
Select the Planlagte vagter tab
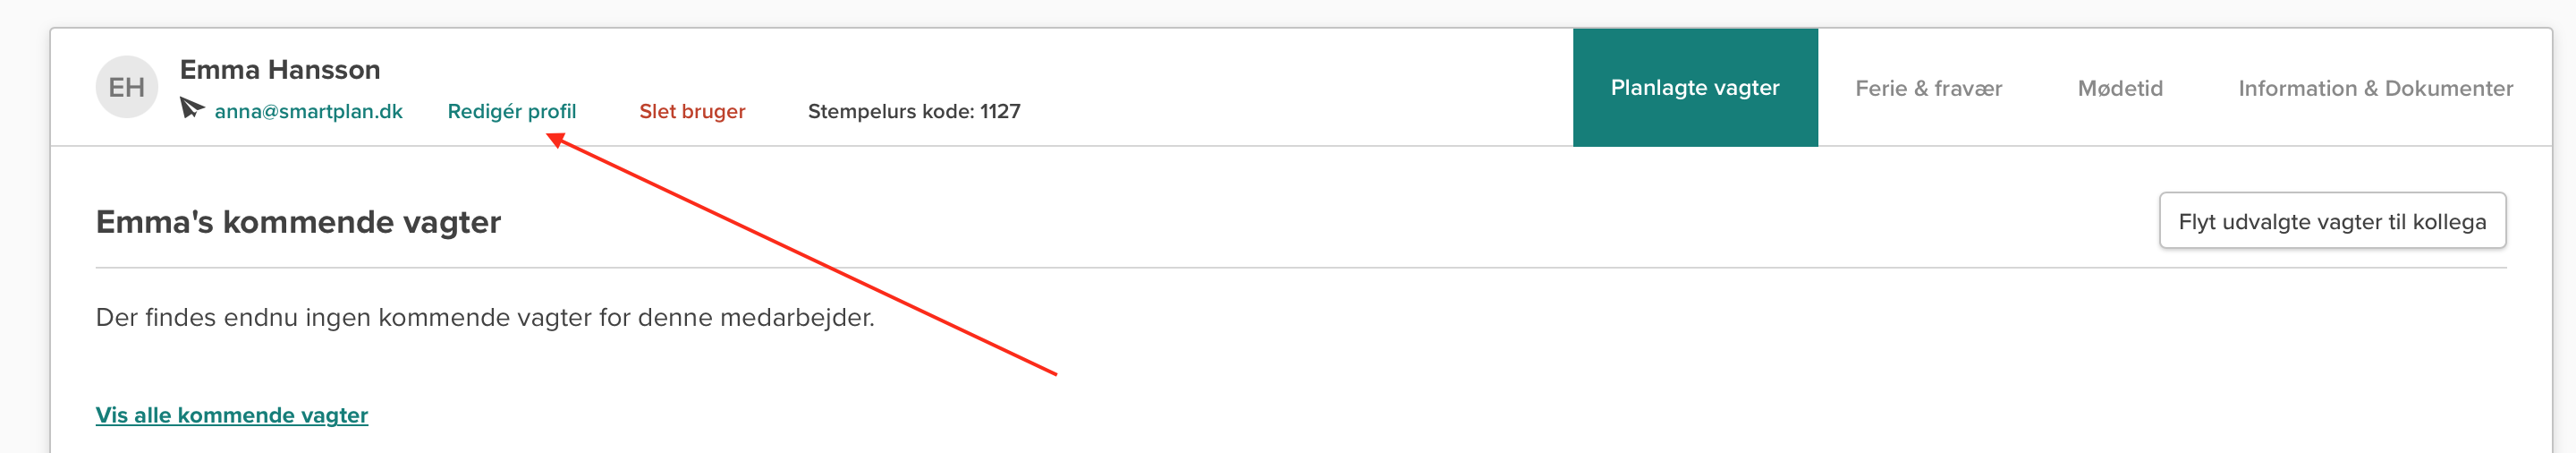[x=1695, y=87]
